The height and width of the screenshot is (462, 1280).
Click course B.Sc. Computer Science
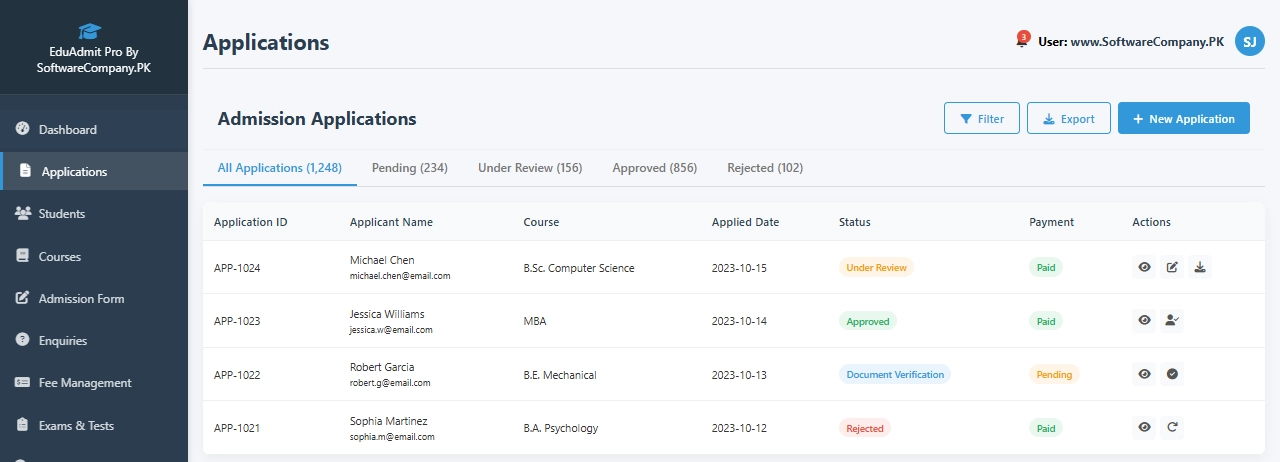(x=579, y=268)
